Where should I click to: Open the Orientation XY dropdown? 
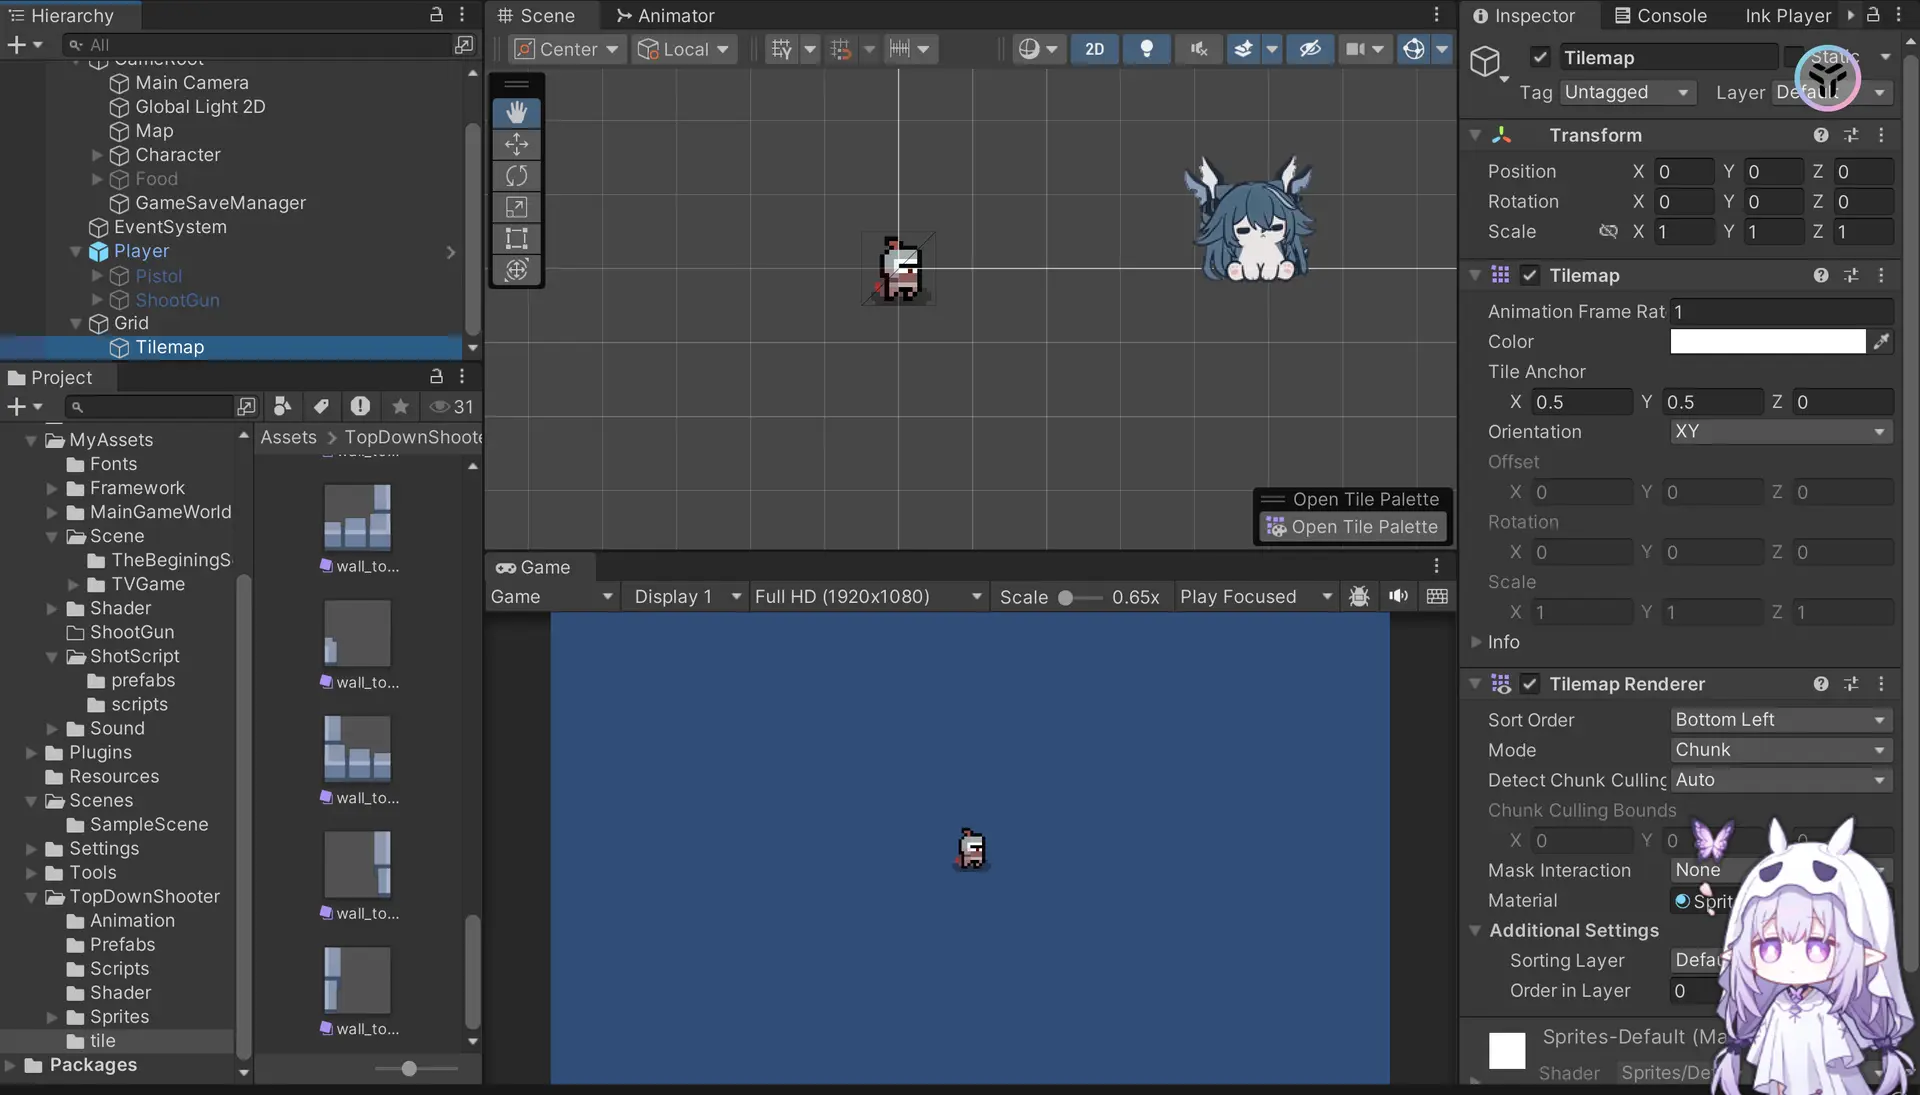coord(1781,432)
